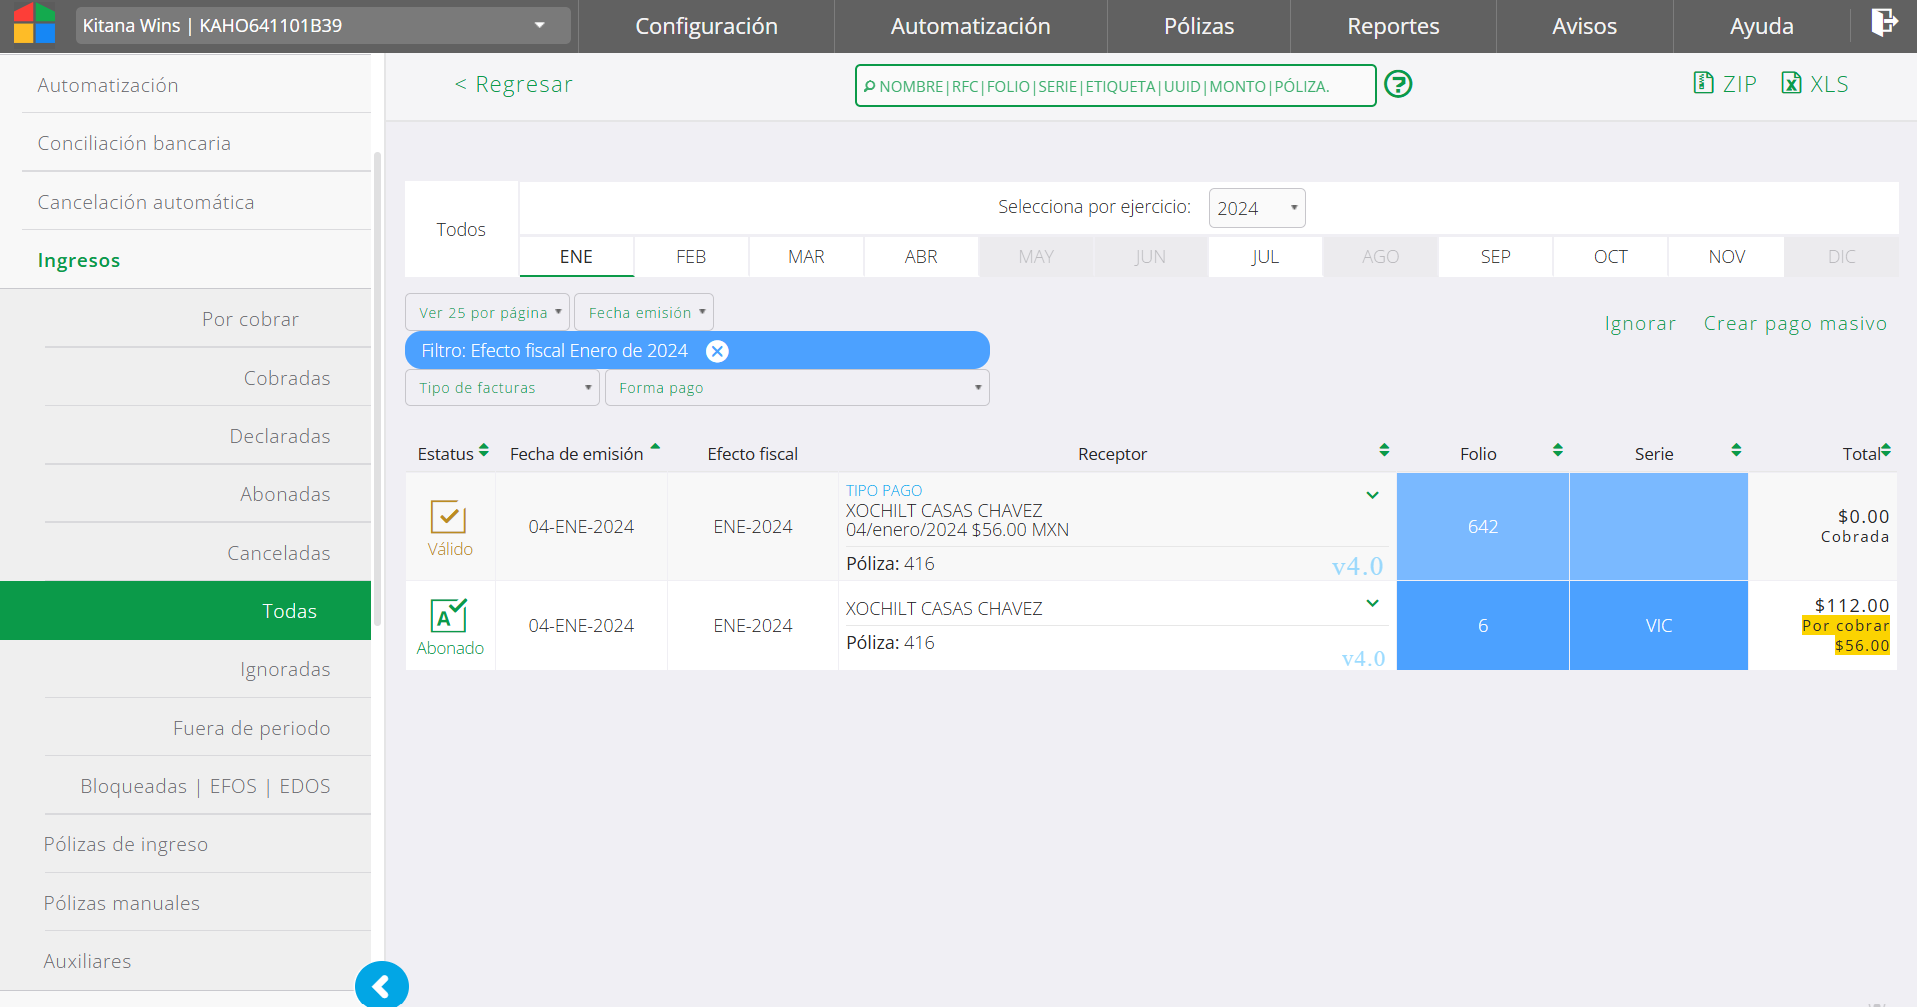Sort by Estatus column arrows
The height and width of the screenshot is (1007, 1917).
[x=484, y=451]
